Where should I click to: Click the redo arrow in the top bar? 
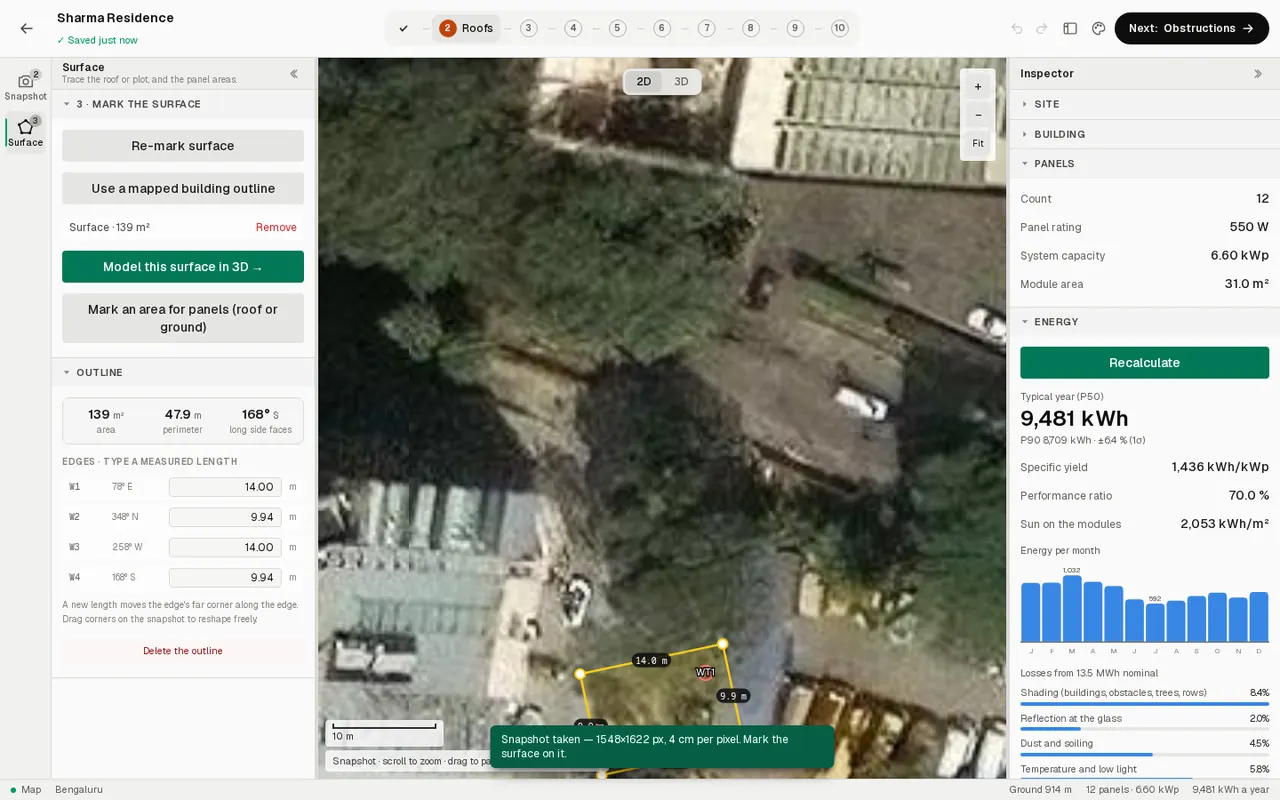pyautogui.click(x=1042, y=29)
